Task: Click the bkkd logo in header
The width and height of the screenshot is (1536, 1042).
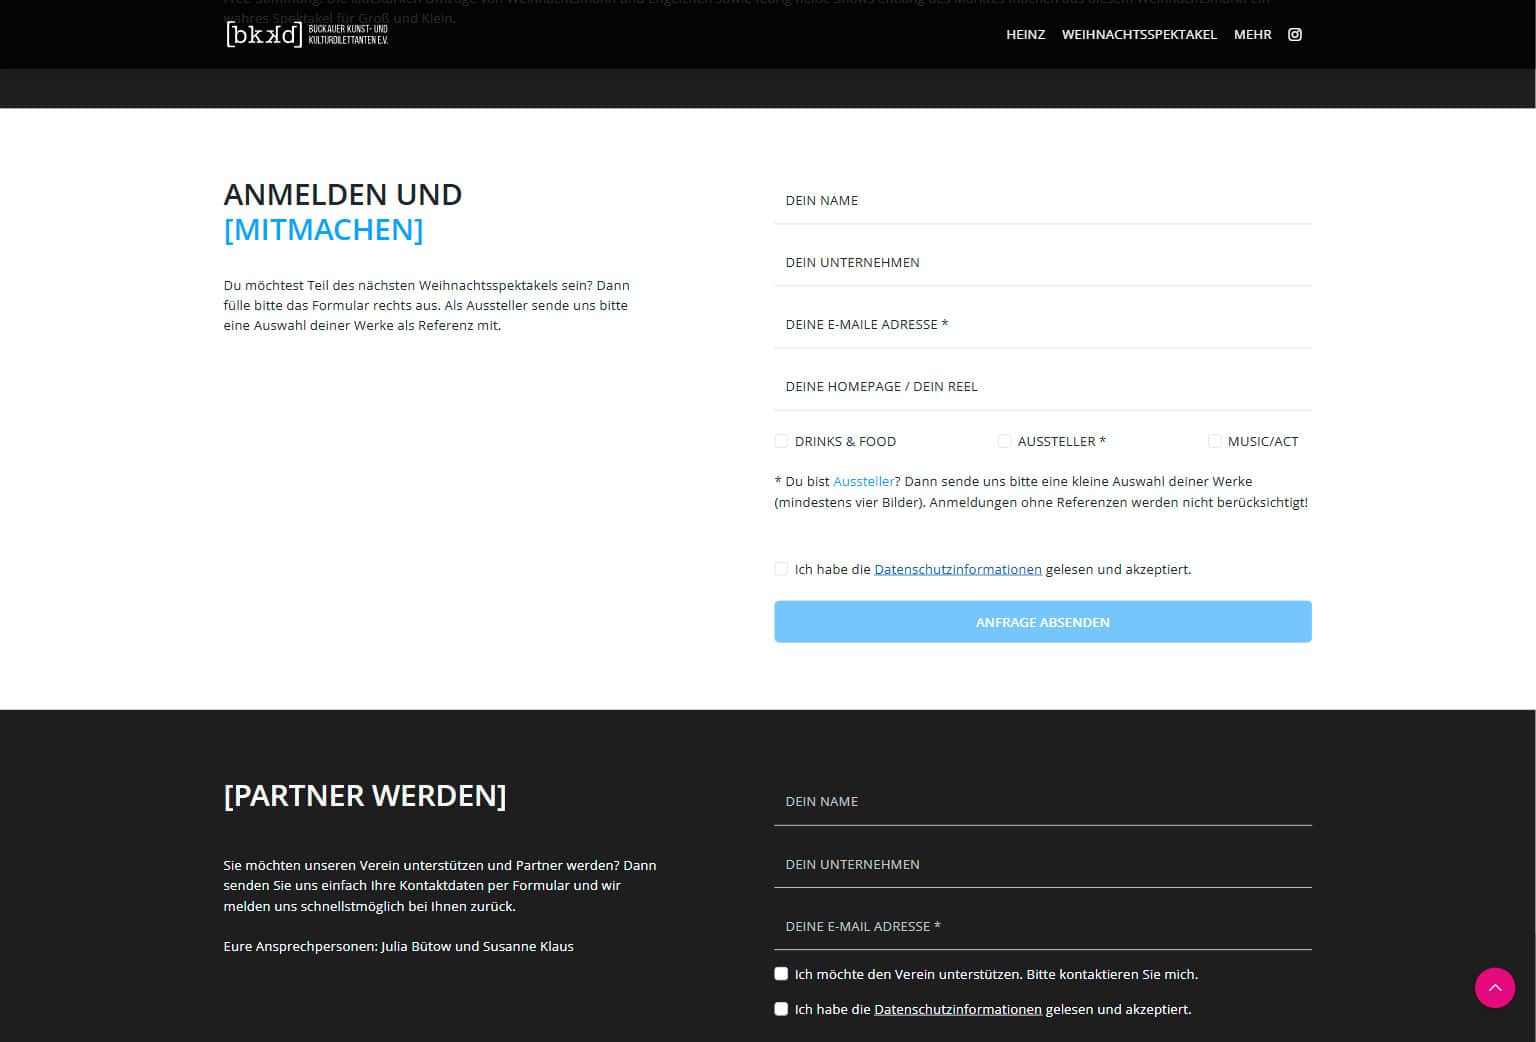Action: pyautogui.click(x=306, y=35)
